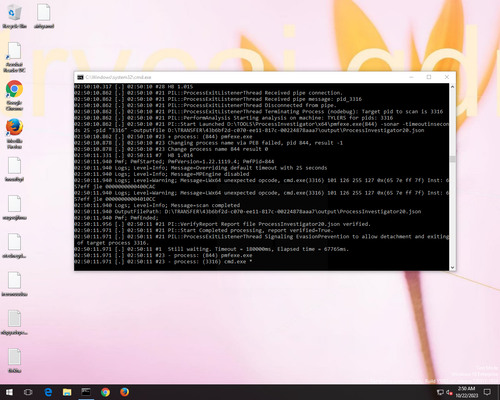This screenshot has height=400, width=500.
Task: Open the Recycle Bin desktop icon
Action: coord(14,16)
